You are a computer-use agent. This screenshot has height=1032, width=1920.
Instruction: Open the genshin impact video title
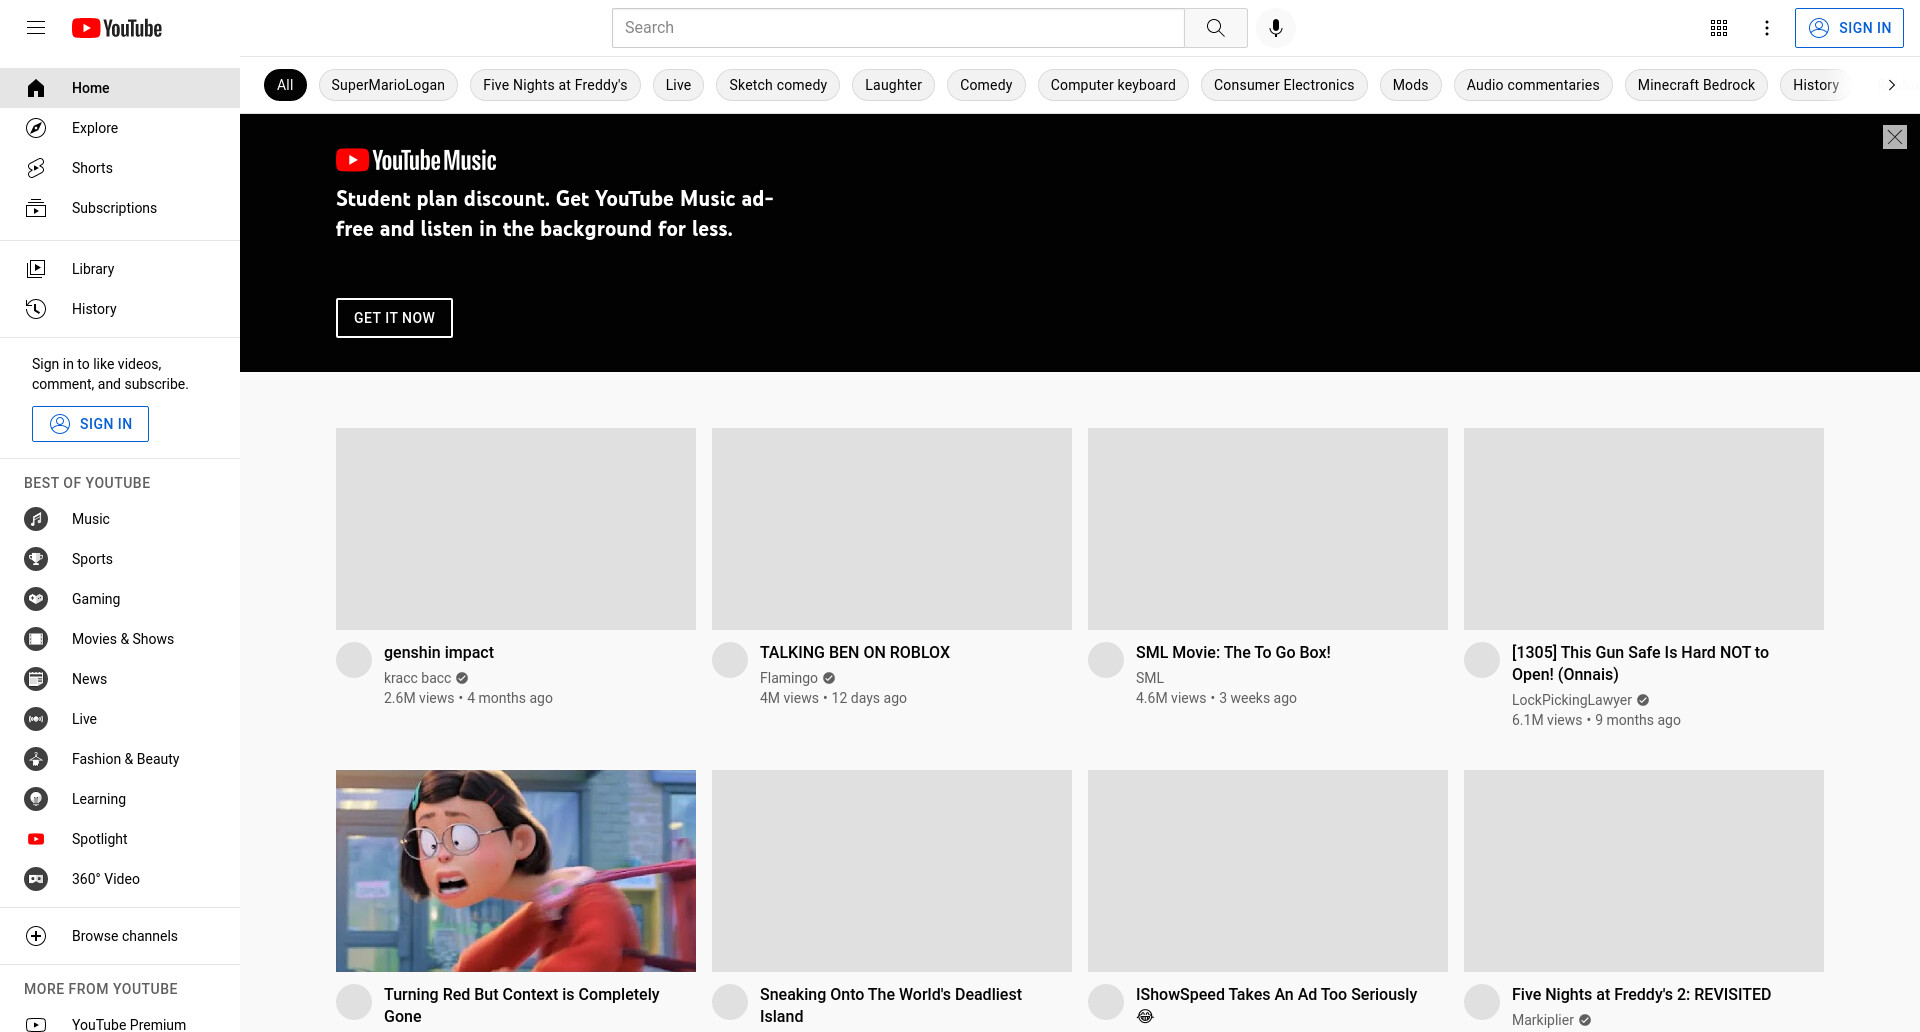(x=439, y=653)
